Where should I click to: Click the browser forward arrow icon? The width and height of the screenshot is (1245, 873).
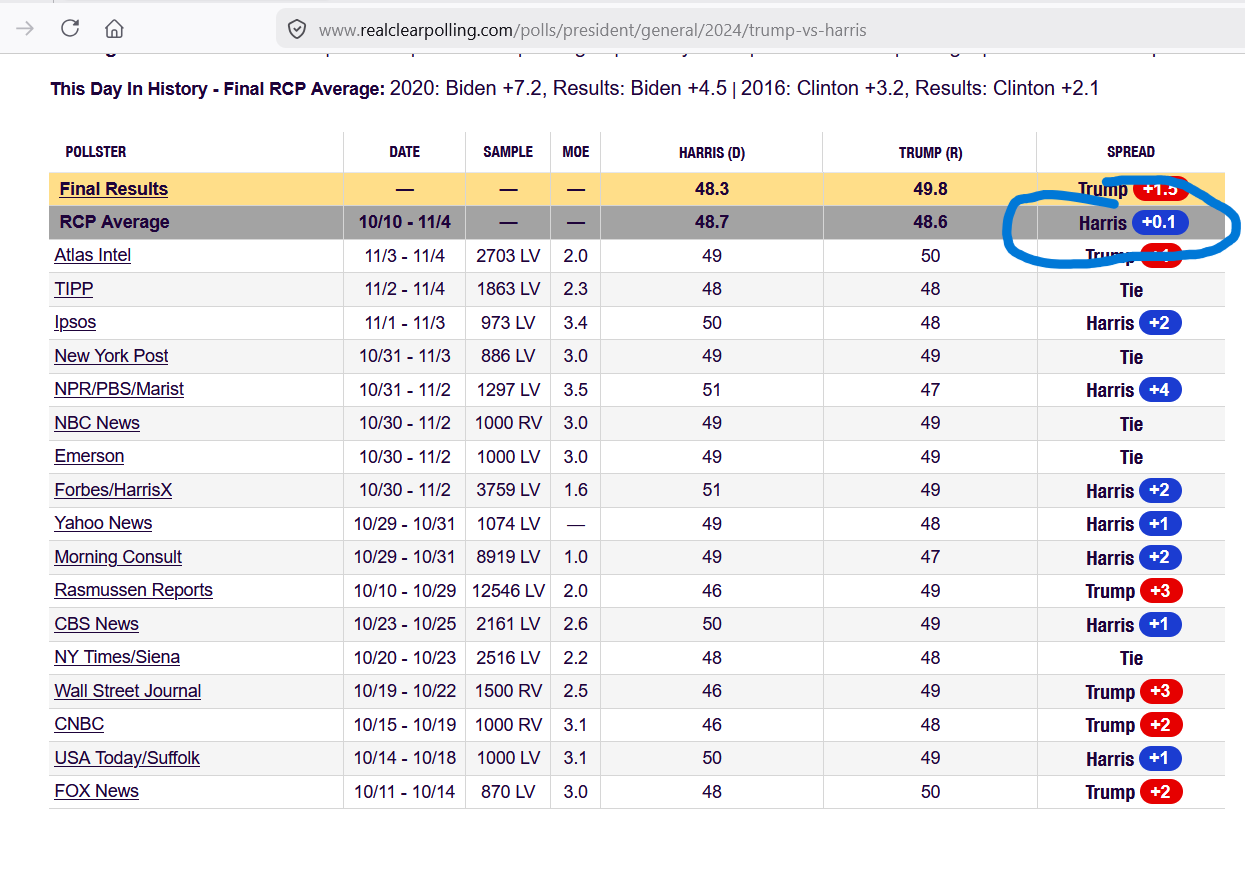click(25, 28)
